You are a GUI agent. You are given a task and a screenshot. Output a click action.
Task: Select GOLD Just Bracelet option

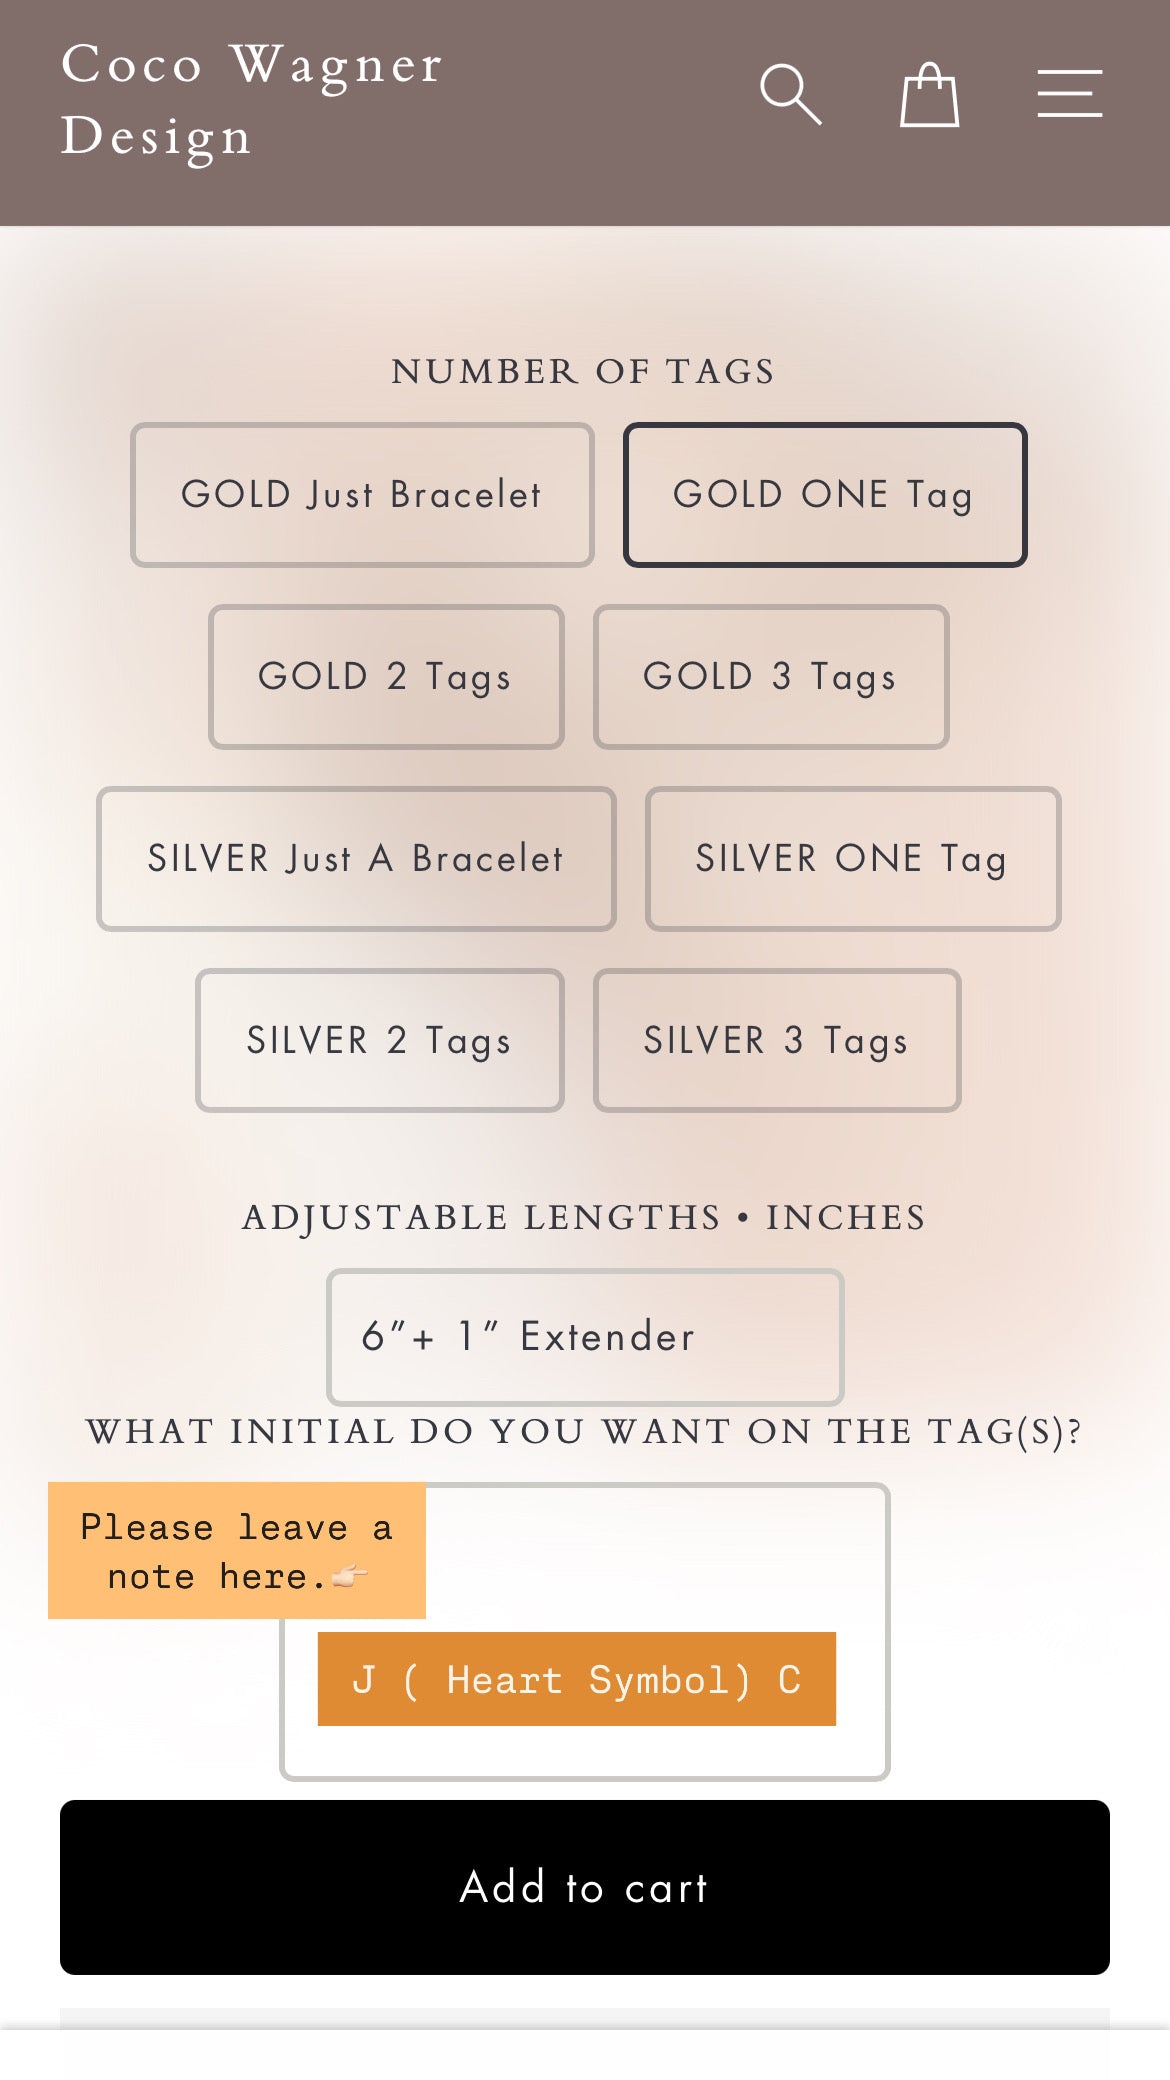tap(362, 495)
